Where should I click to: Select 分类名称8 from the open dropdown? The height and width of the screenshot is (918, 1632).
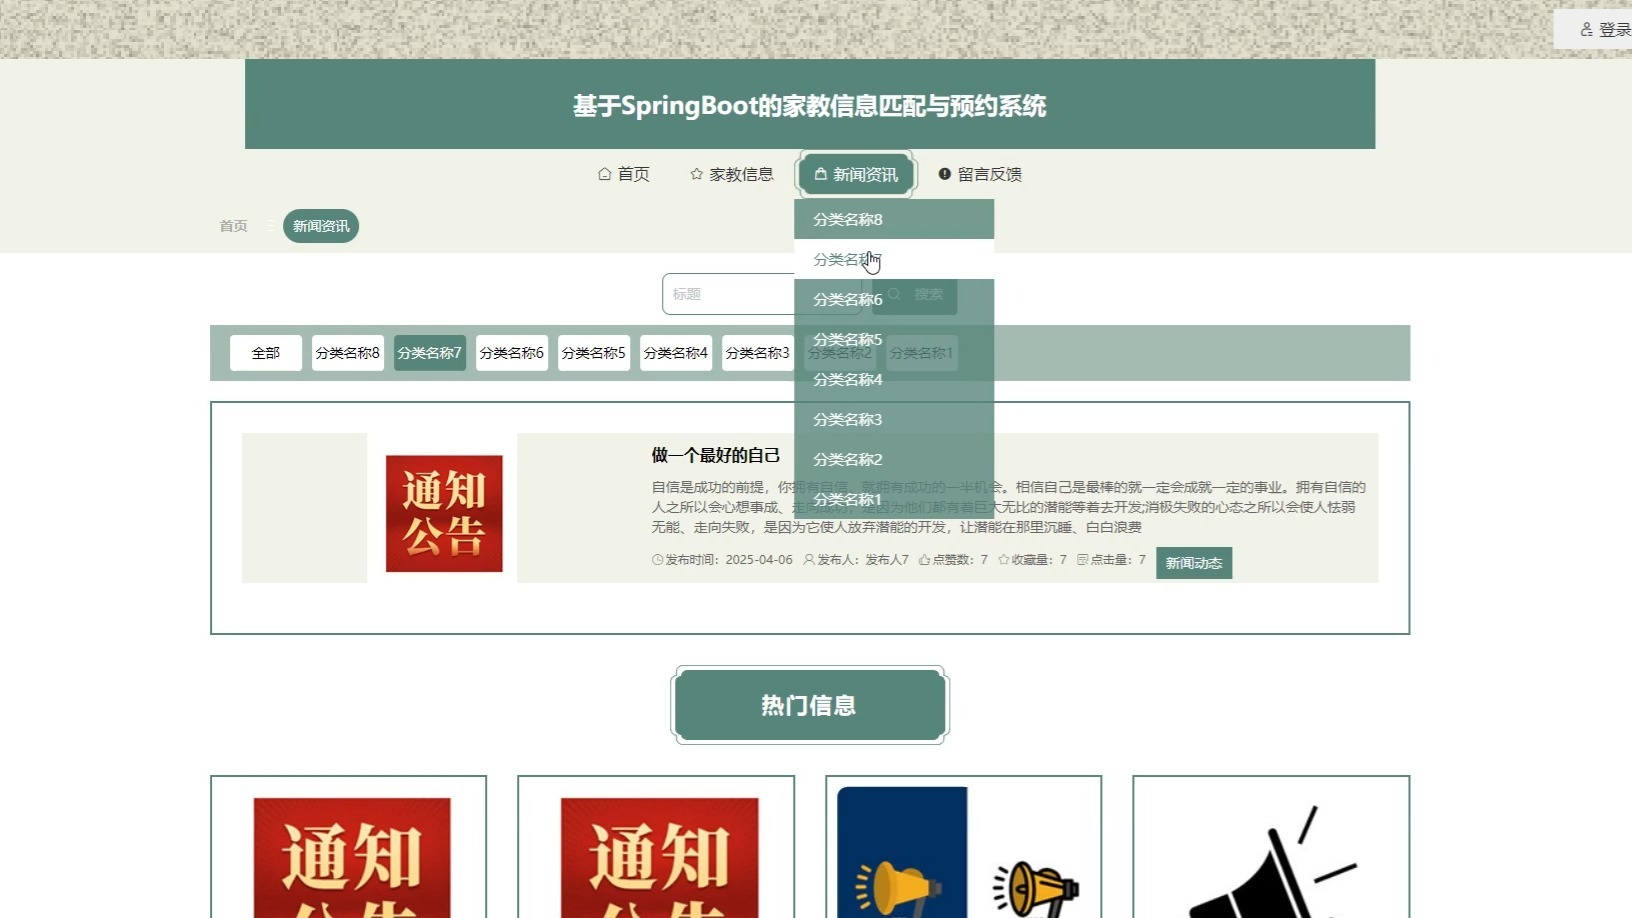(846, 218)
